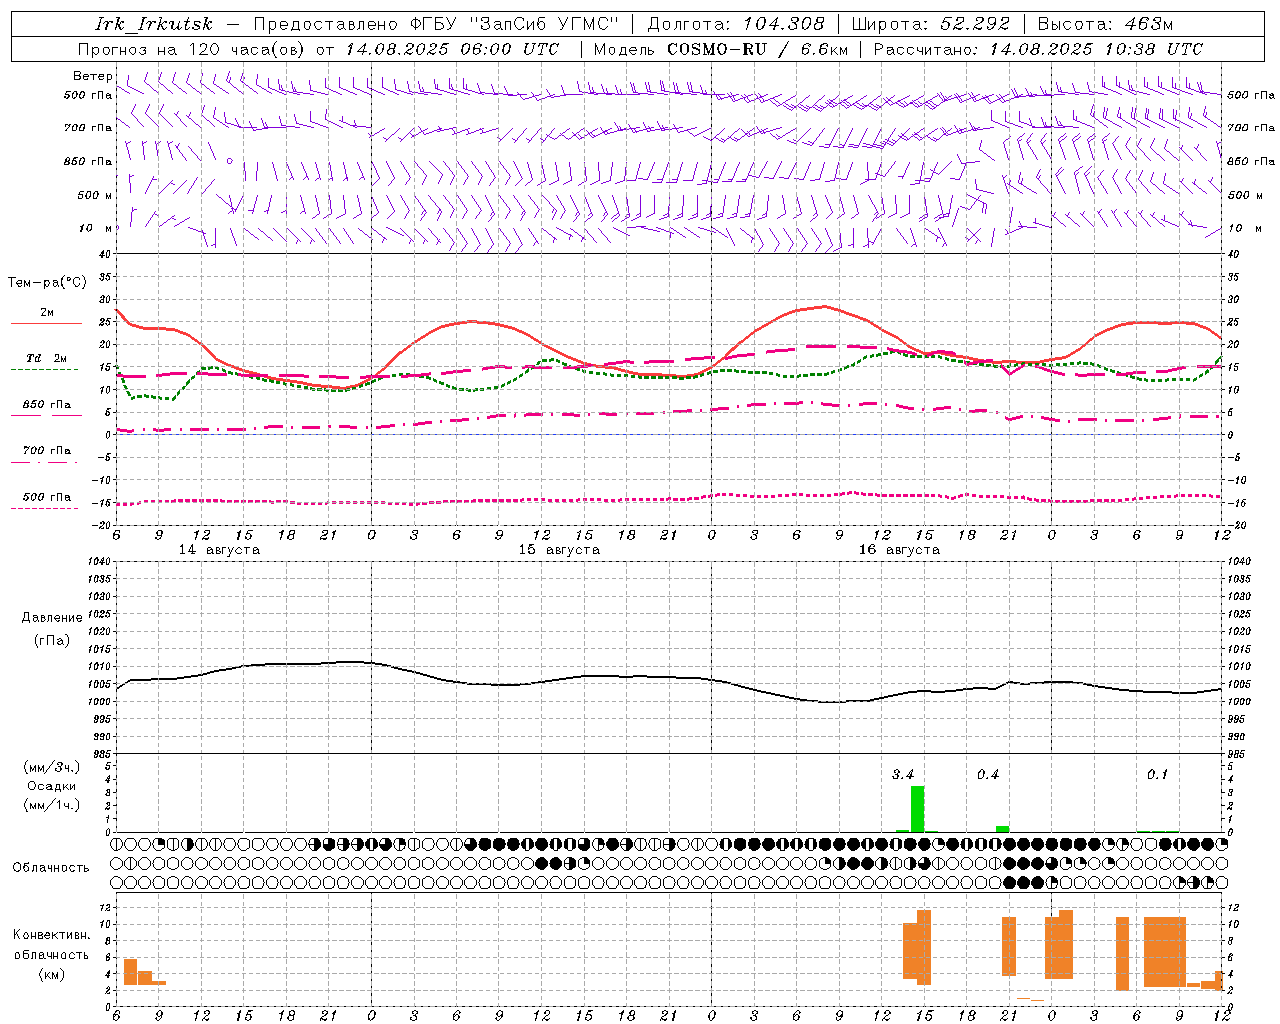
Task: Click the '500 гПа' temperature legend entry
Action: coord(46,497)
